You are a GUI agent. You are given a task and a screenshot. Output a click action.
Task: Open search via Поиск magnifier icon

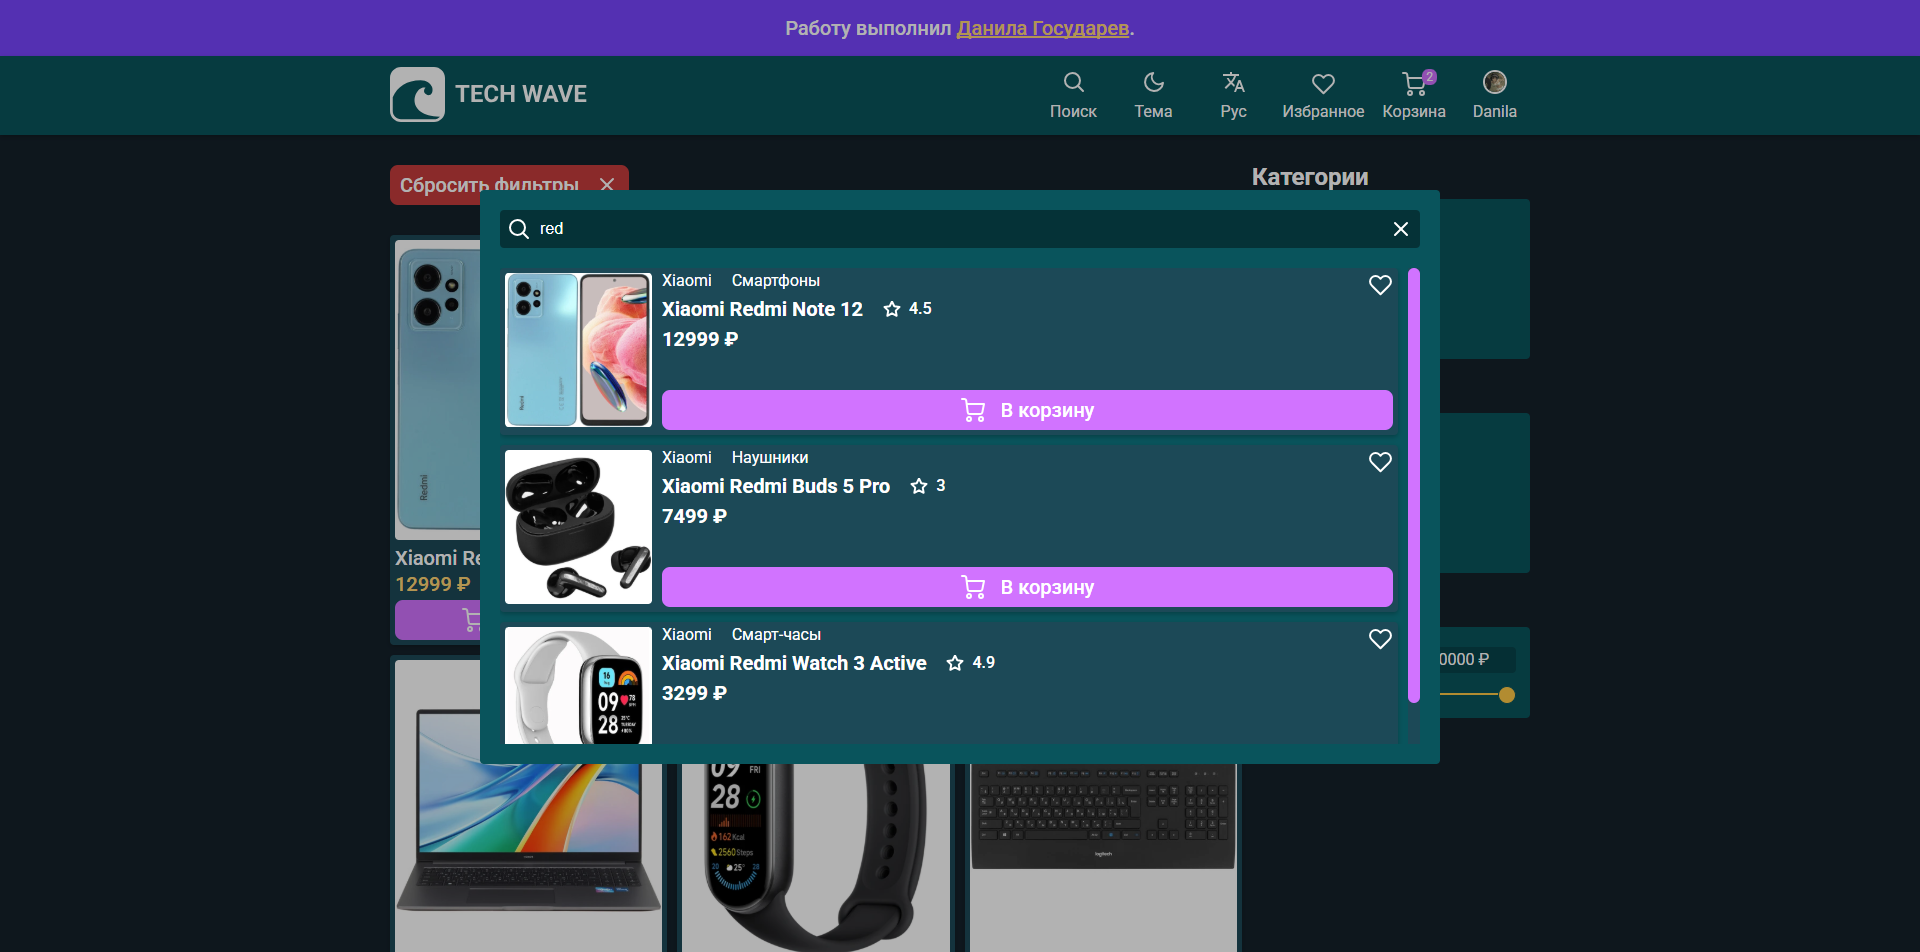(x=1073, y=83)
